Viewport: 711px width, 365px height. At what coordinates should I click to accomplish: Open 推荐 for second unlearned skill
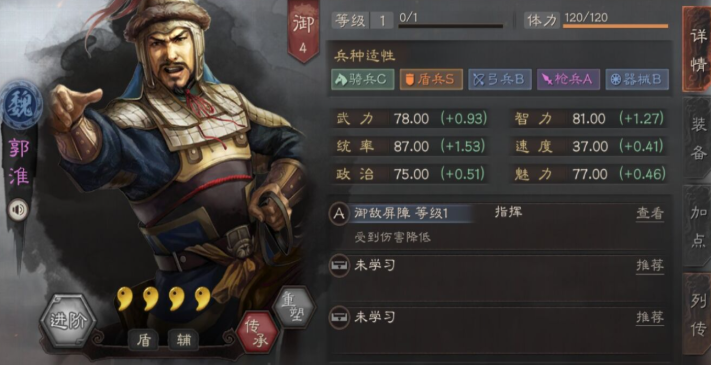(x=650, y=317)
